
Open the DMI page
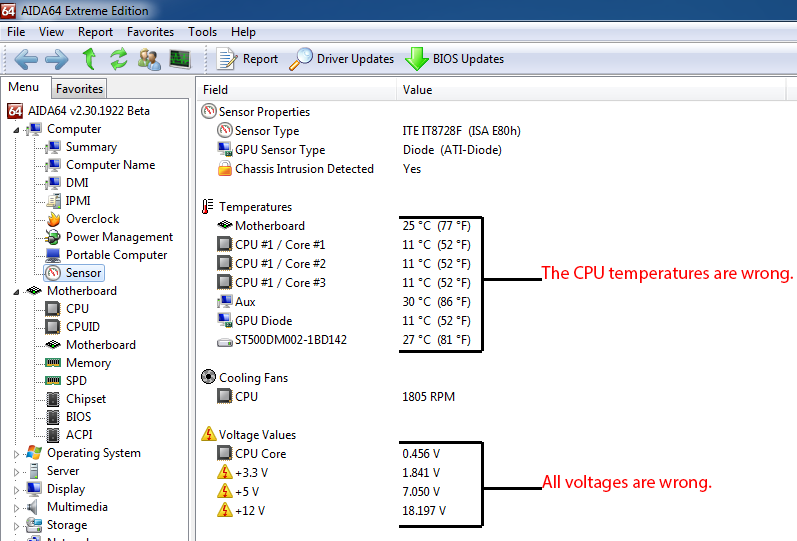click(x=67, y=183)
